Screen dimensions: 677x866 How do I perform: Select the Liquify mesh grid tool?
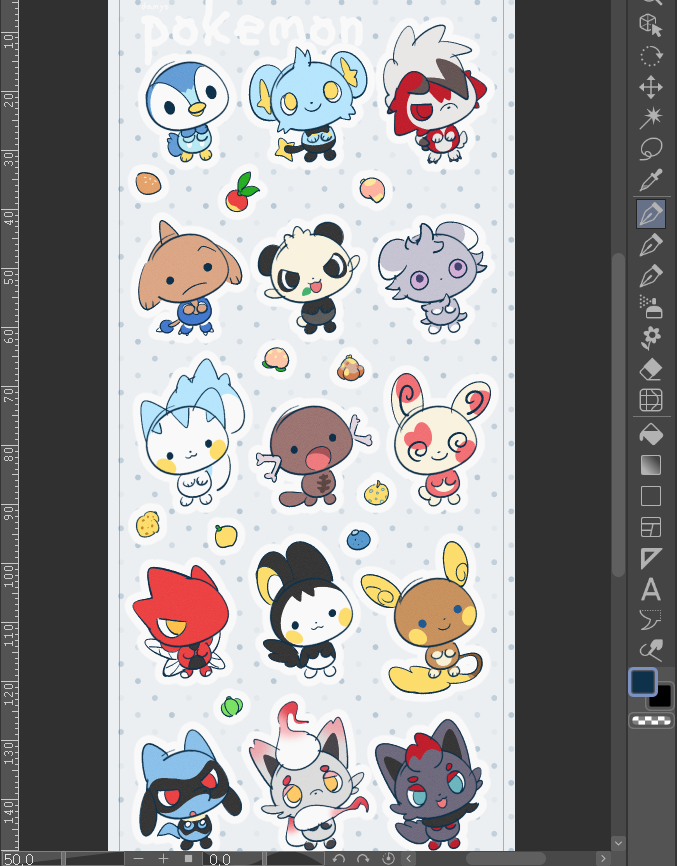point(651,400)
